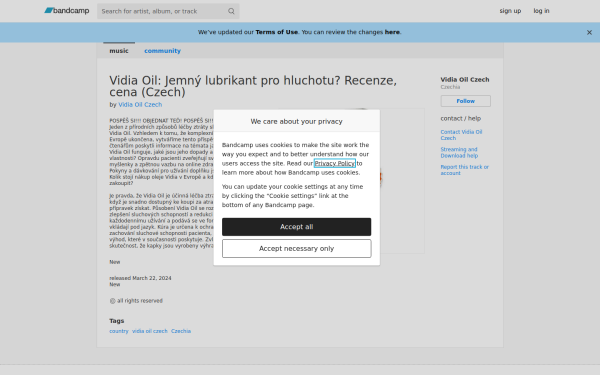Screen dimensions: 600x375
Task: Click the 'contact / help' heading
Action: [x=460, y=119]
